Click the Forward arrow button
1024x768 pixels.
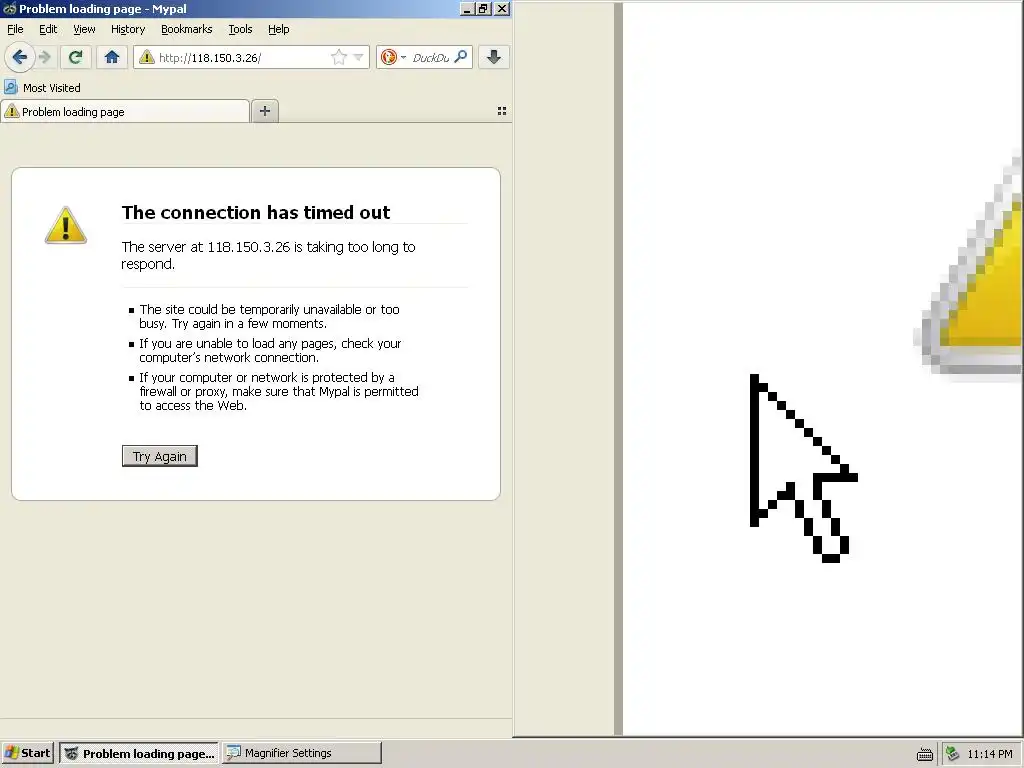coord(45,57)
